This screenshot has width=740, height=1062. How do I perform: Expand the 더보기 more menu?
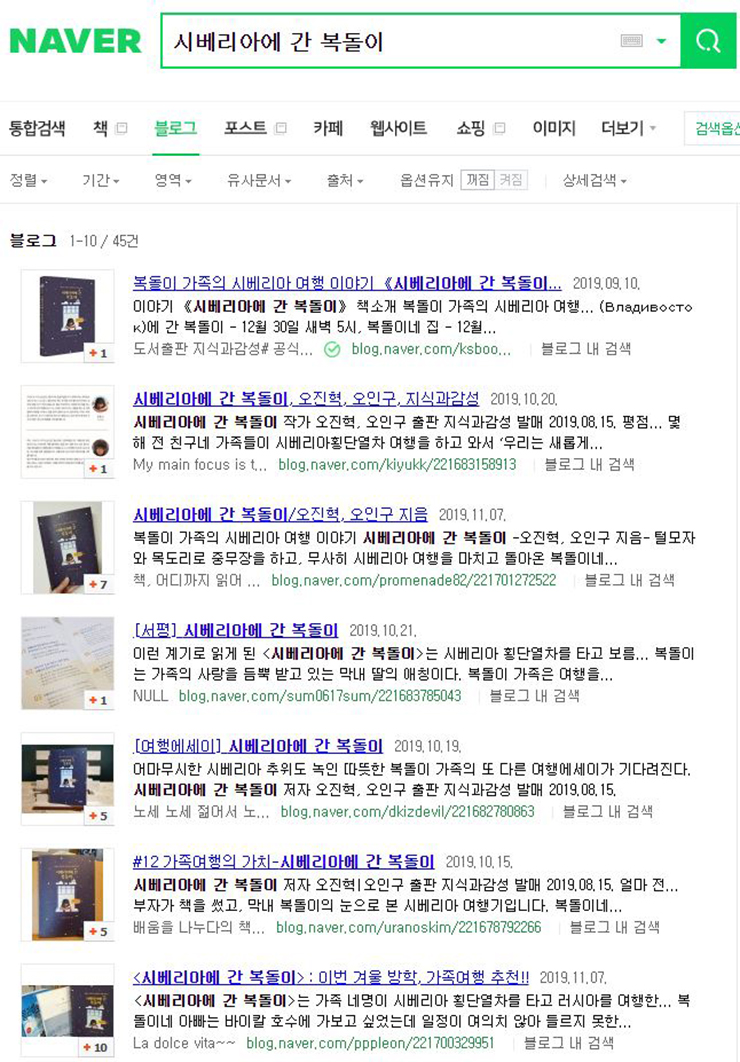pyautogui.click(x=628, y=128)
